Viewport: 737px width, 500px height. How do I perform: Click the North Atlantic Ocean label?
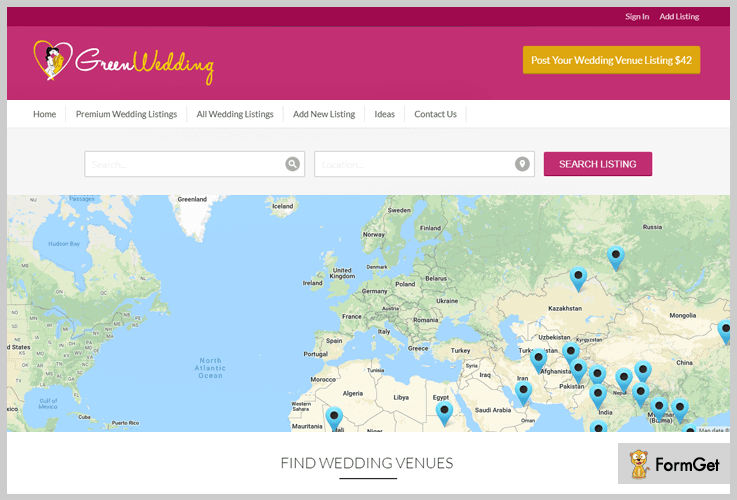tap(210, 368)
